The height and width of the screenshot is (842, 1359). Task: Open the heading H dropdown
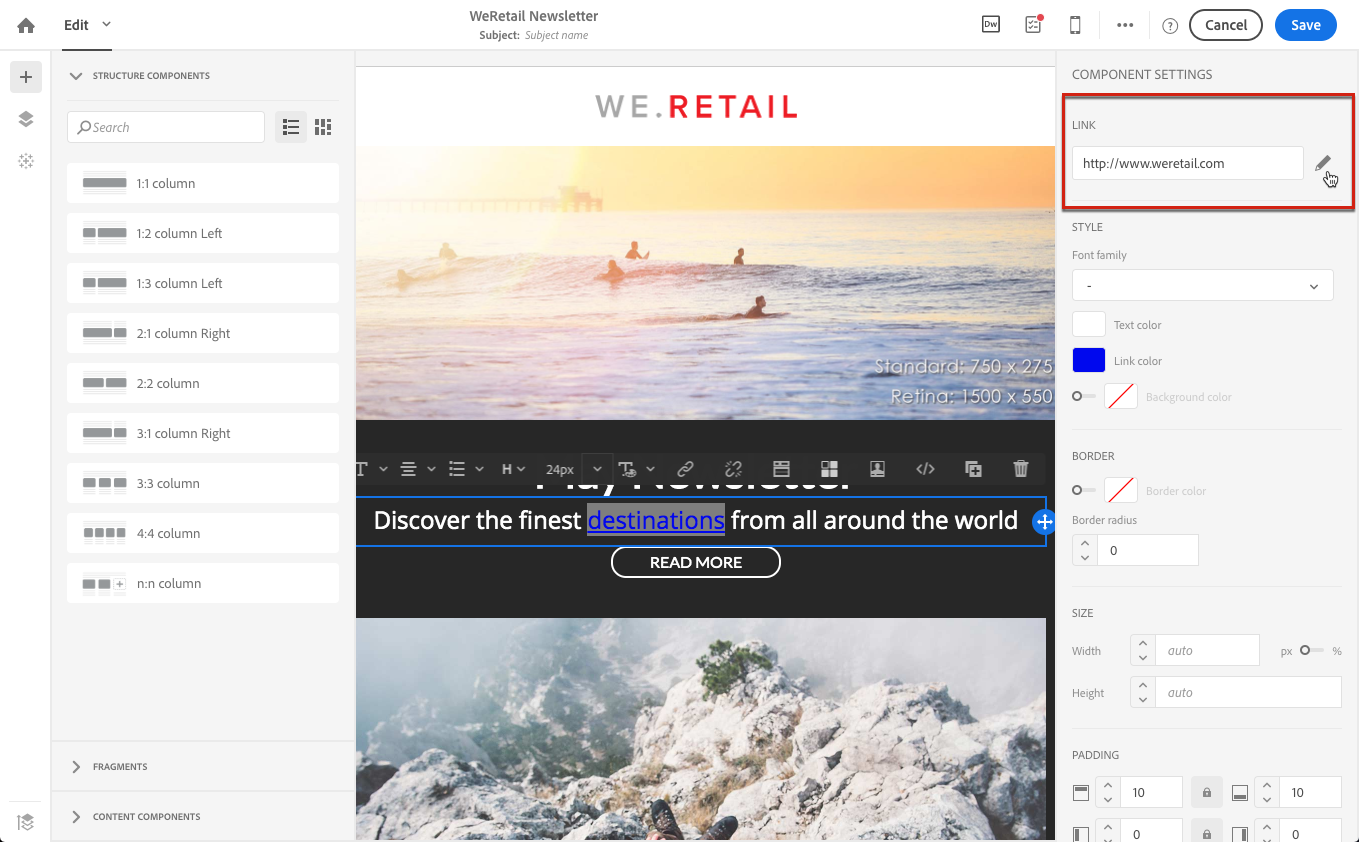pyautogui.click(x=513, y=469)
